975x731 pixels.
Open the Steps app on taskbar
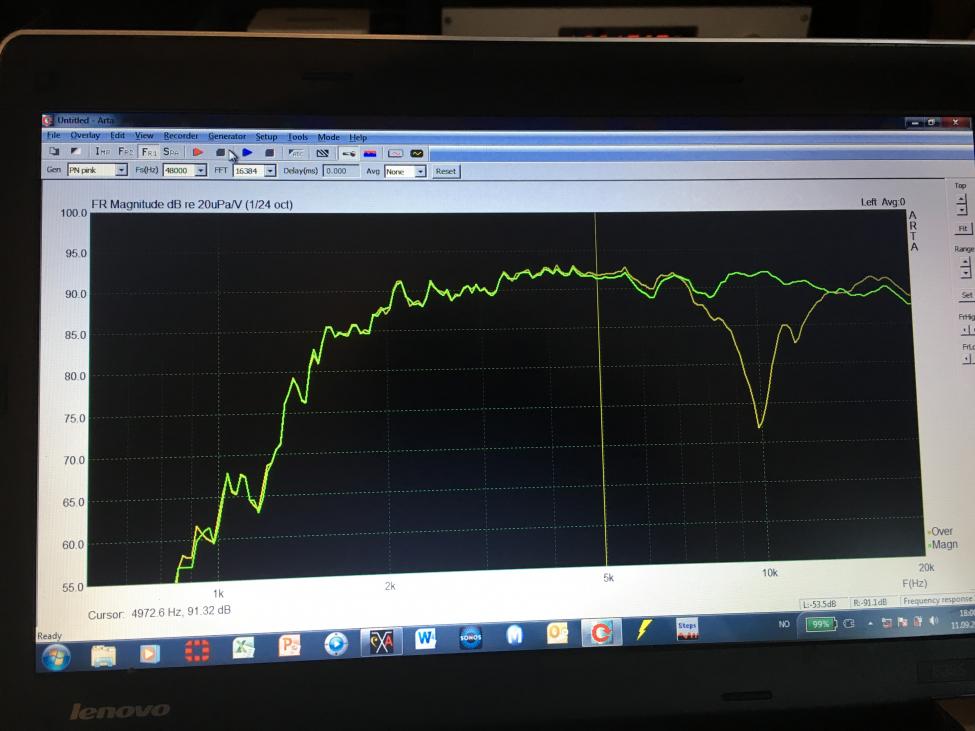point(687,629)
